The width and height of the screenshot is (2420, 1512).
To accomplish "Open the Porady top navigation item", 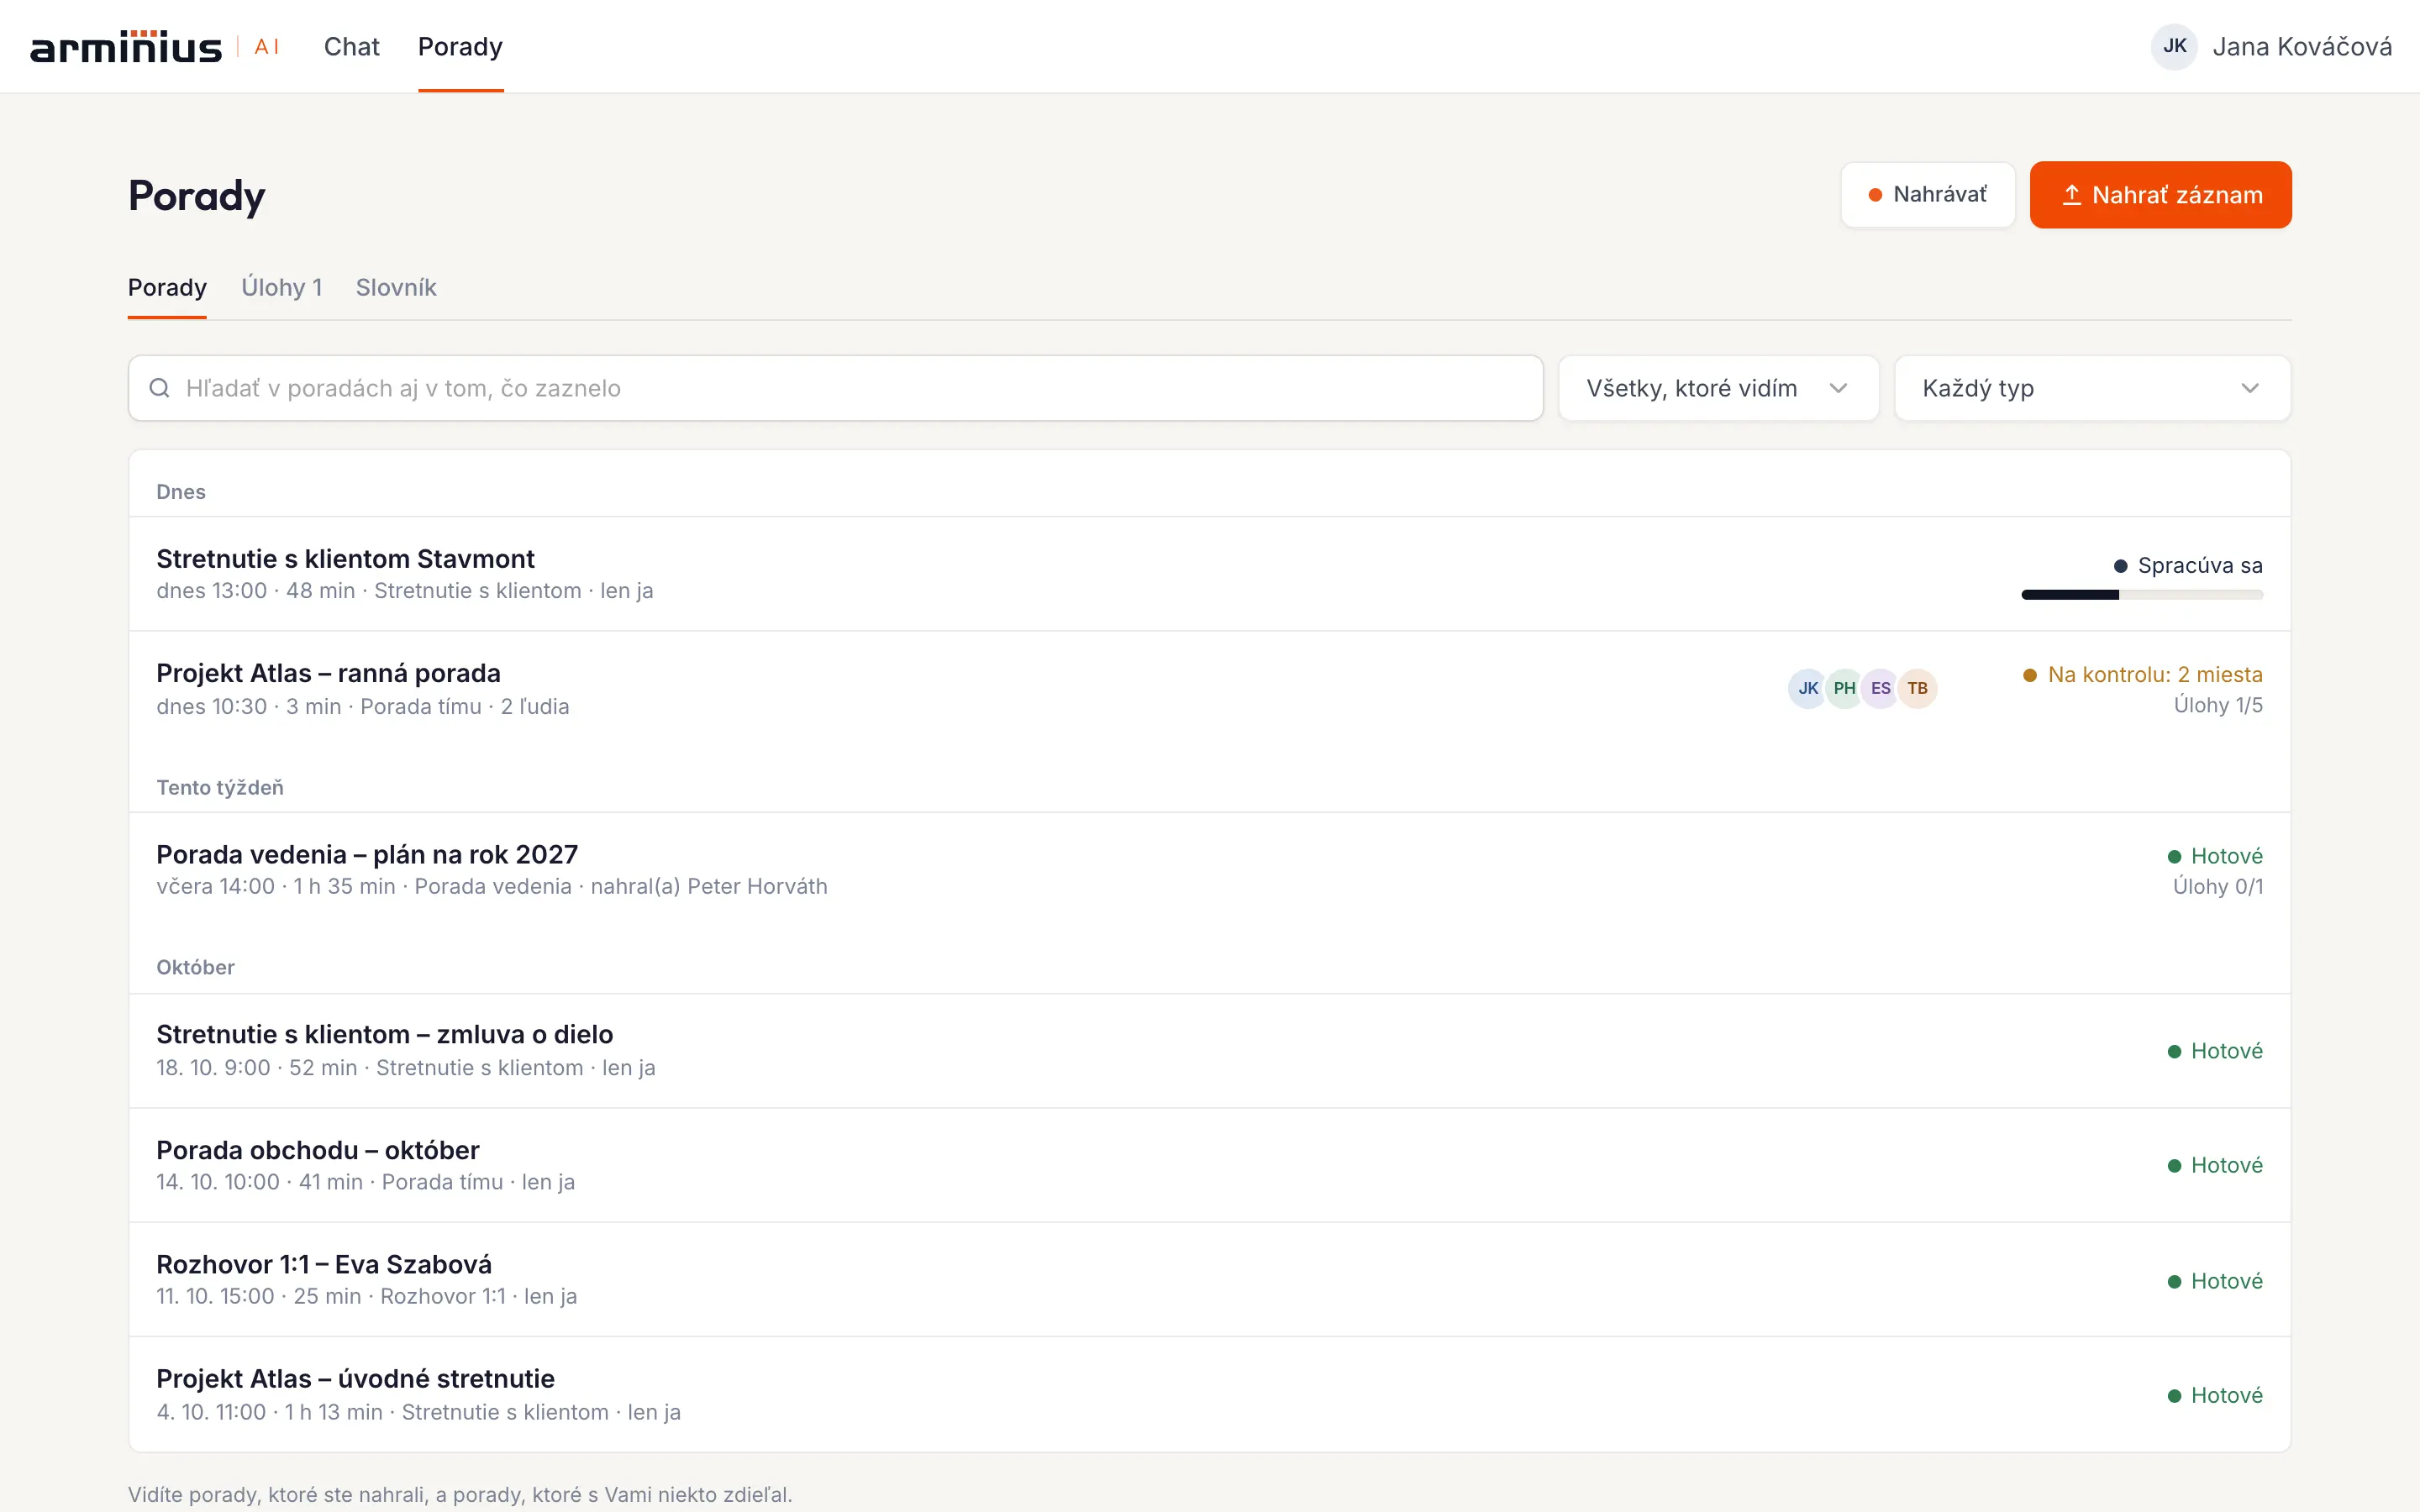I will pyautogui.click(x=460, y=47).
